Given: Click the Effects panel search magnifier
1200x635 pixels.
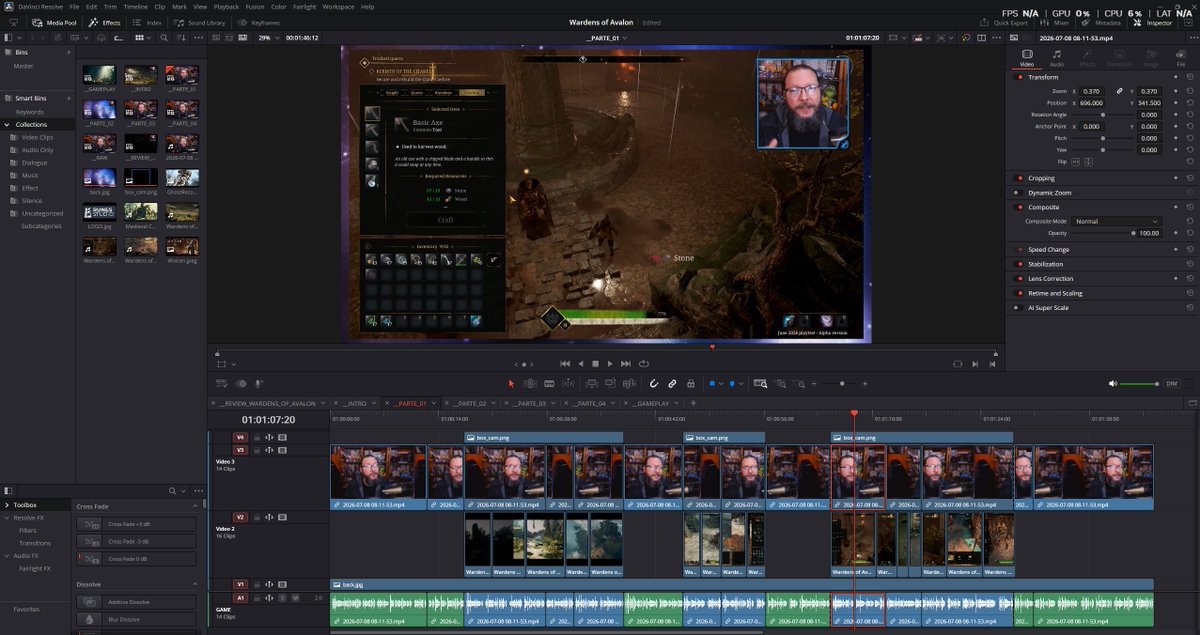Looking at the screenshot, I should 172,491.
